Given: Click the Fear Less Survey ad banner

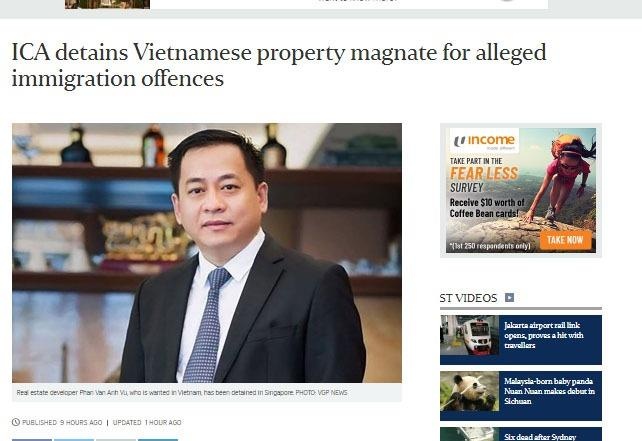Looking at the screenshot, I should [x=521, y=190].
